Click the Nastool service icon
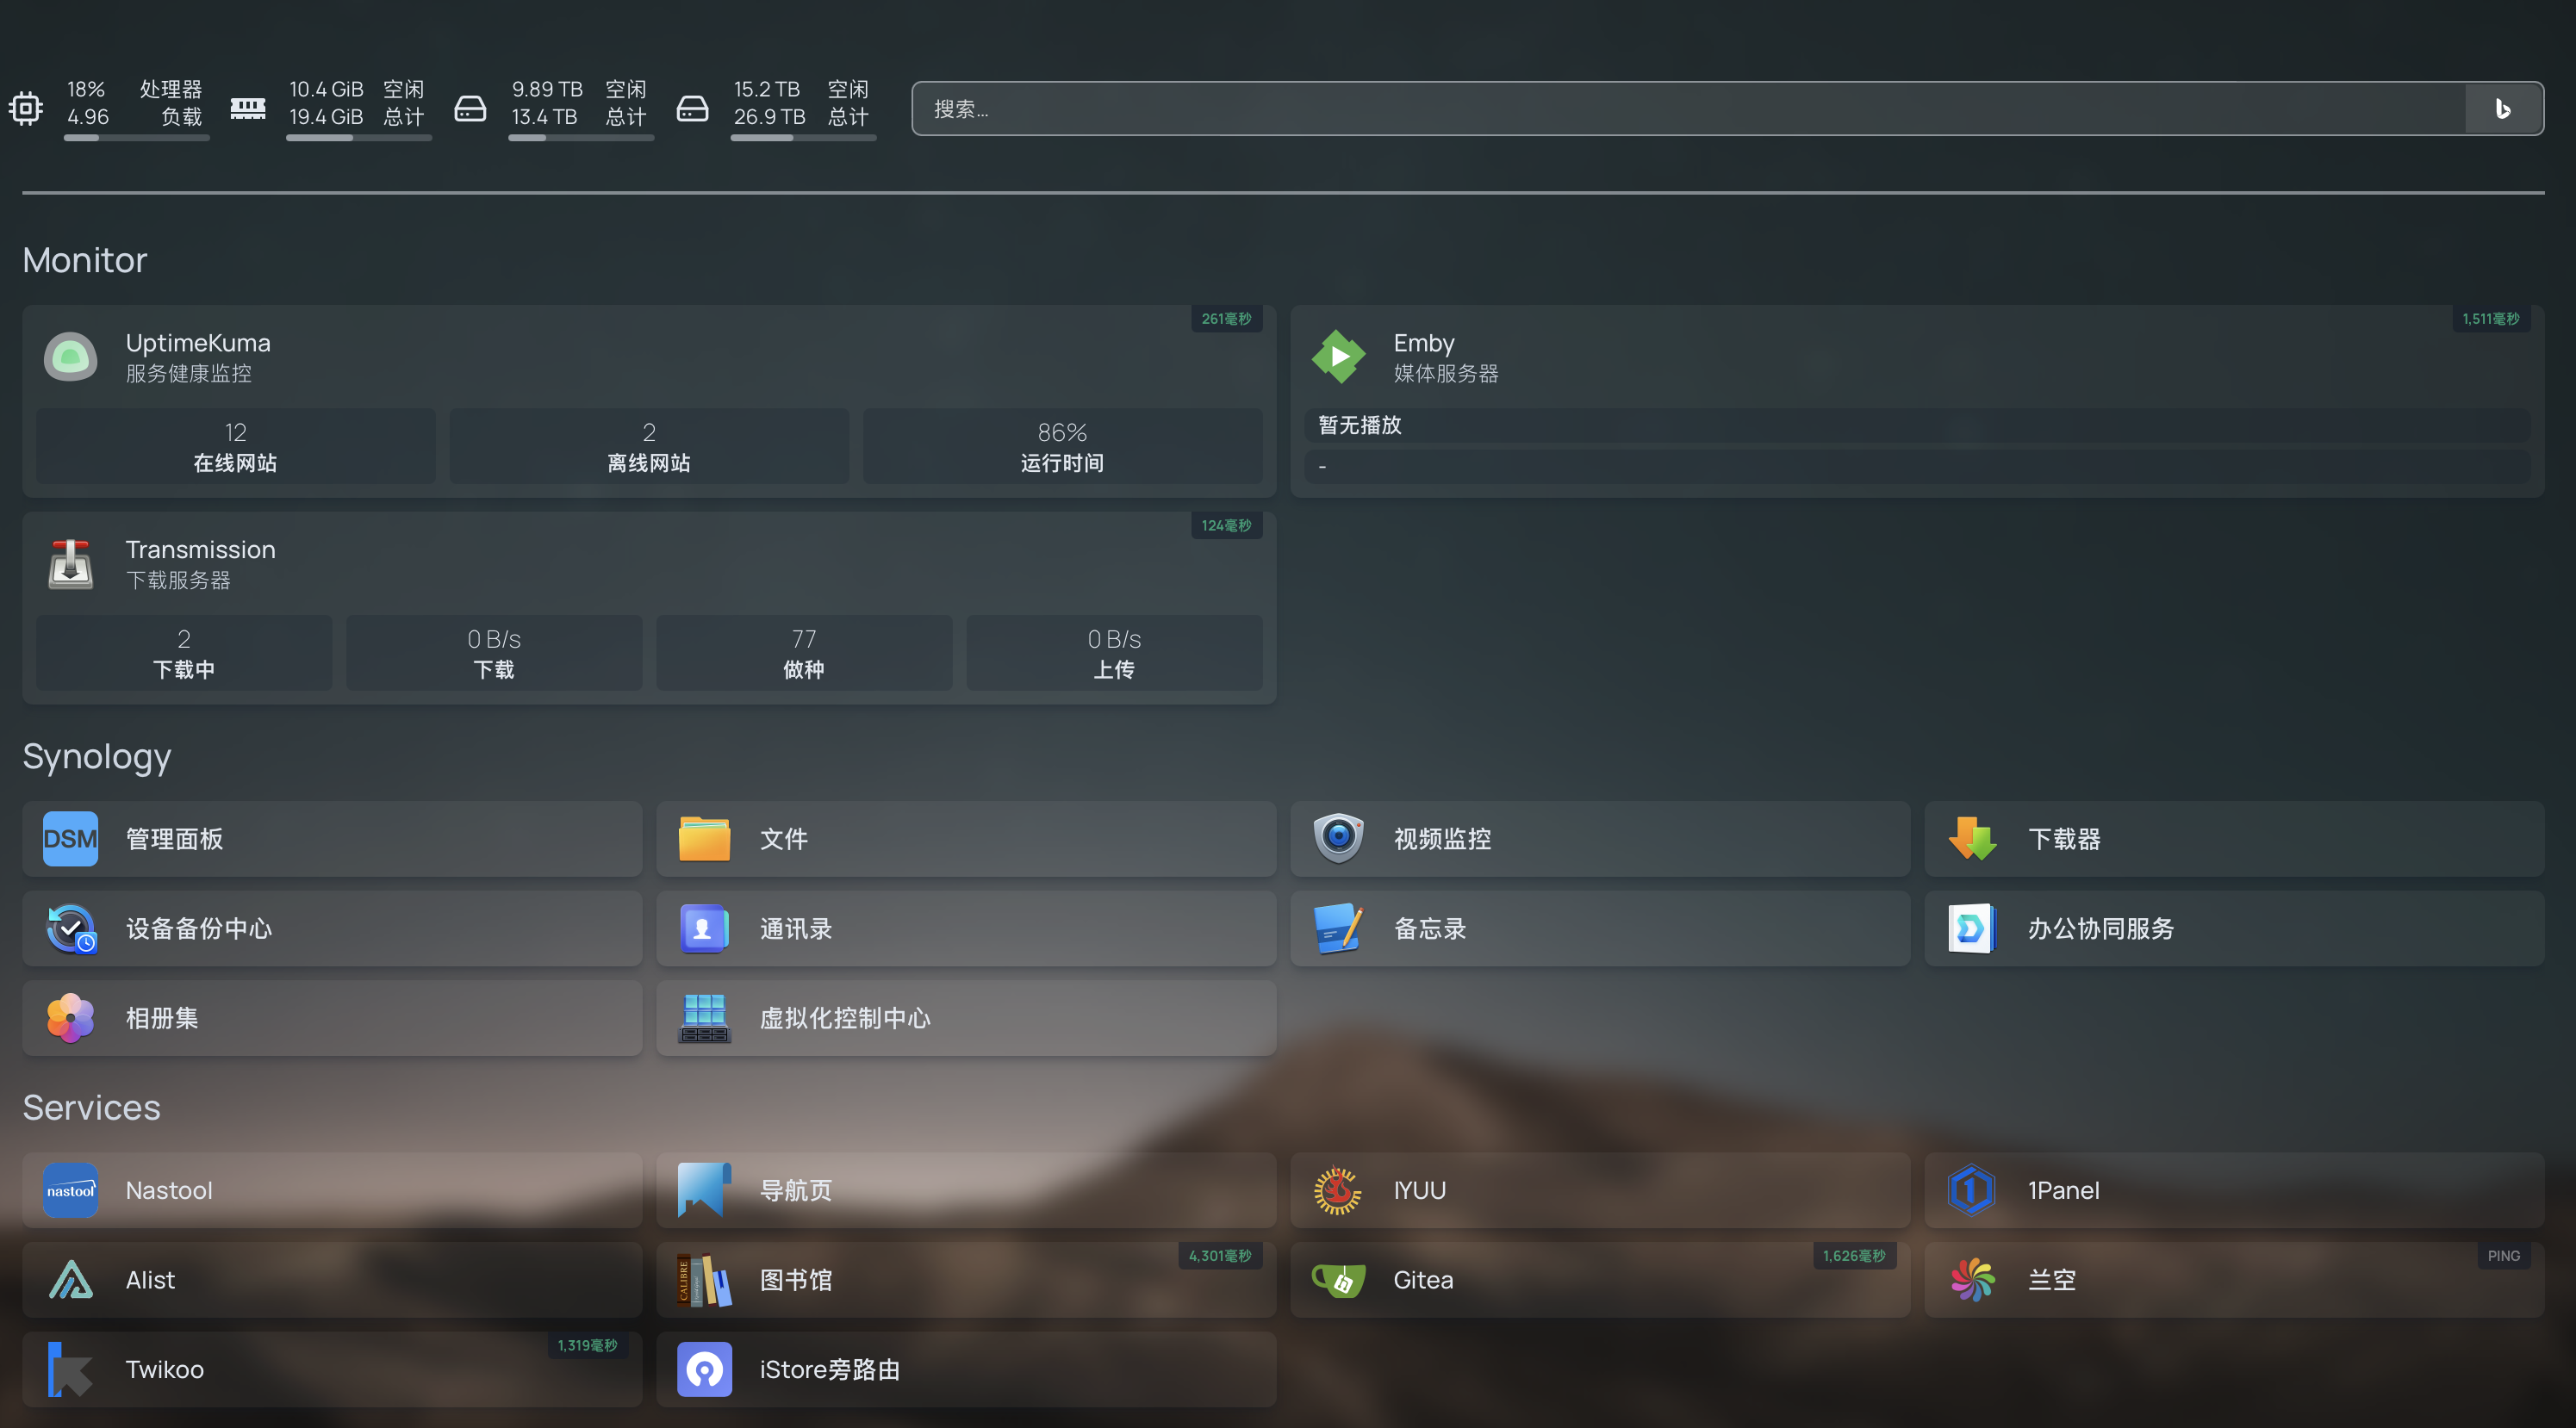 pyautogui.click(x=69, y=1190)
